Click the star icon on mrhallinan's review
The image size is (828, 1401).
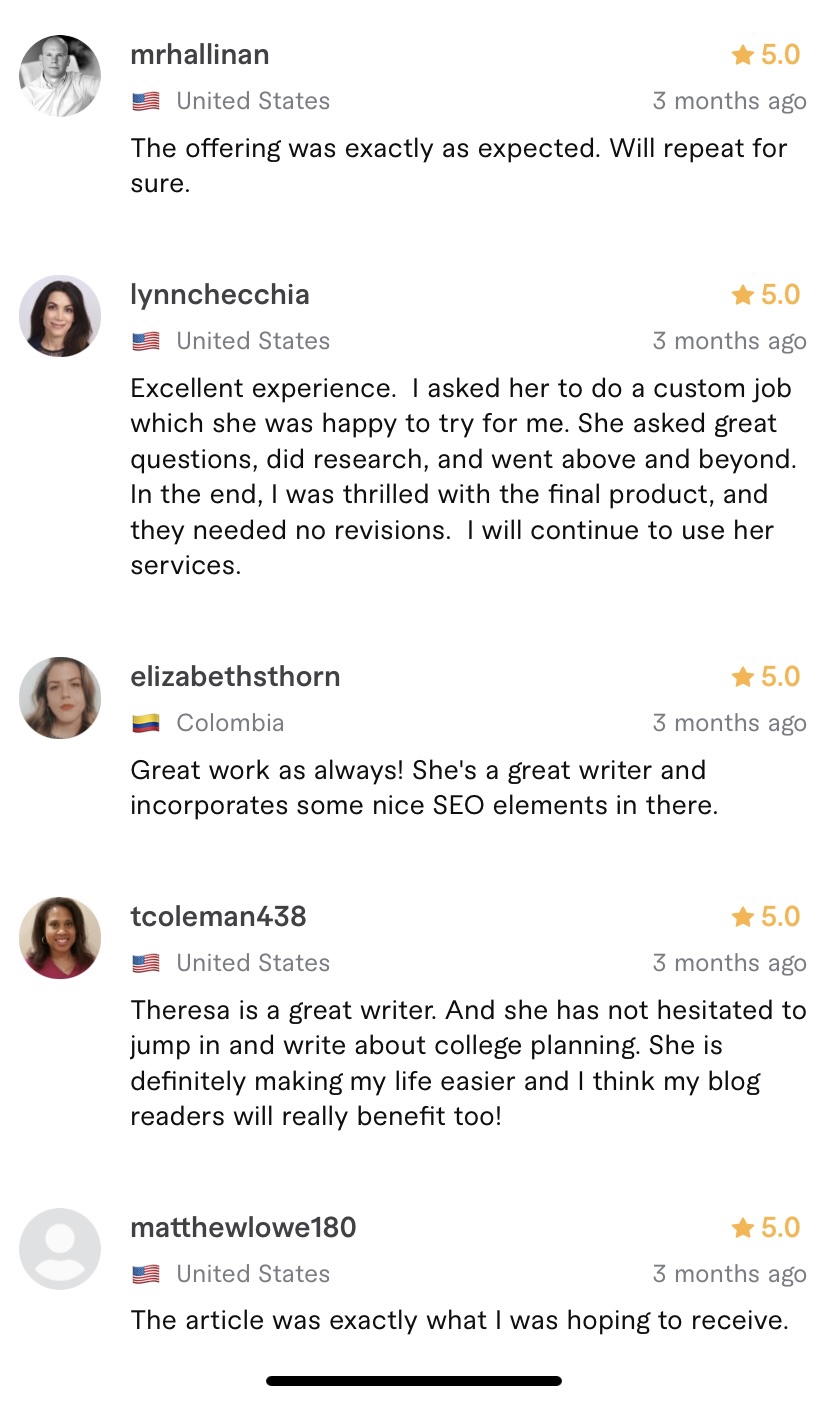tap(742, 55)
